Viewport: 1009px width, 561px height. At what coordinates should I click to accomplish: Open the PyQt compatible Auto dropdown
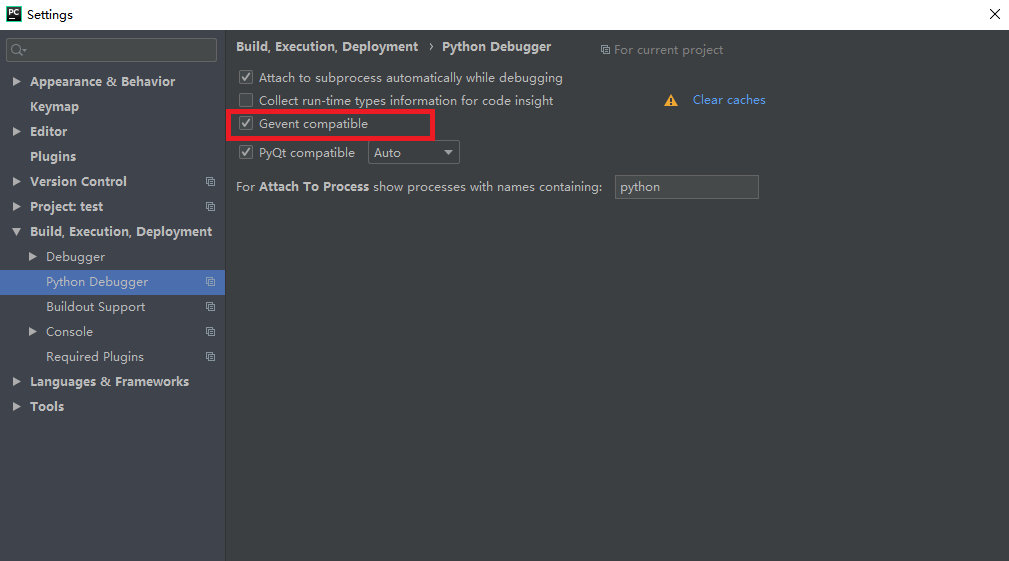coord(413,152)
